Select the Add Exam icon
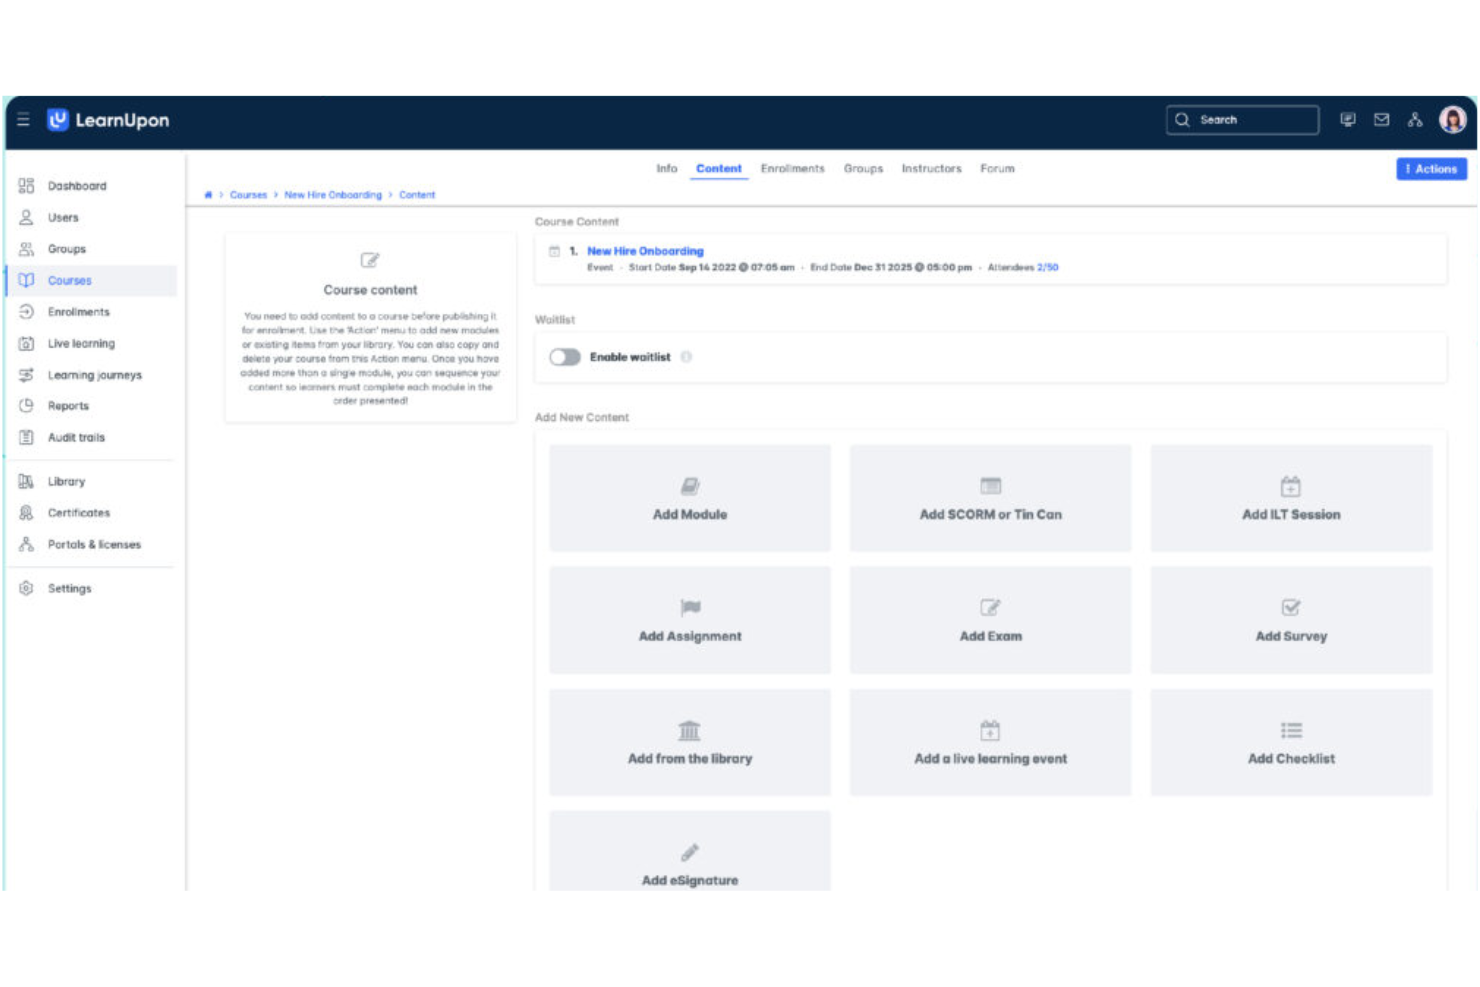The width and height of the screenshot is (1480, 987). tap(990, 608)
